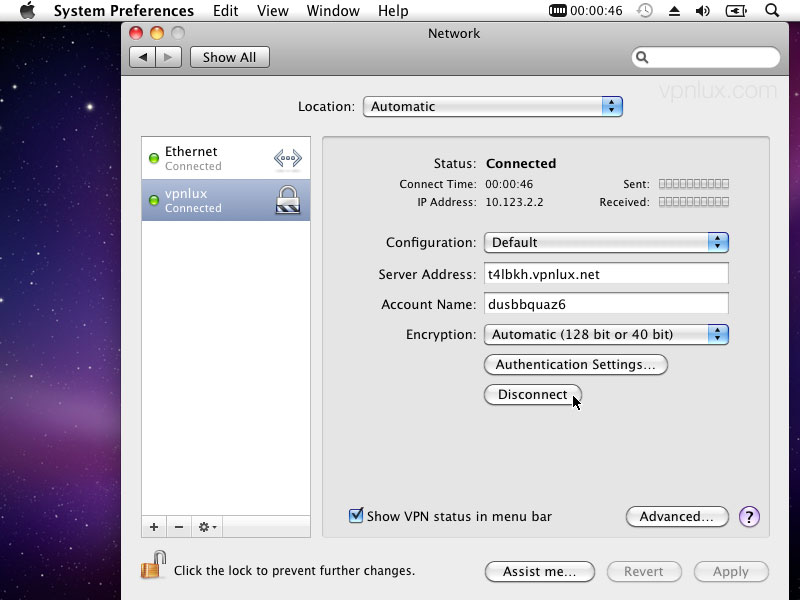Click the green status dot for Ethernet
This screenshot has width=800, height=600.
154,158
